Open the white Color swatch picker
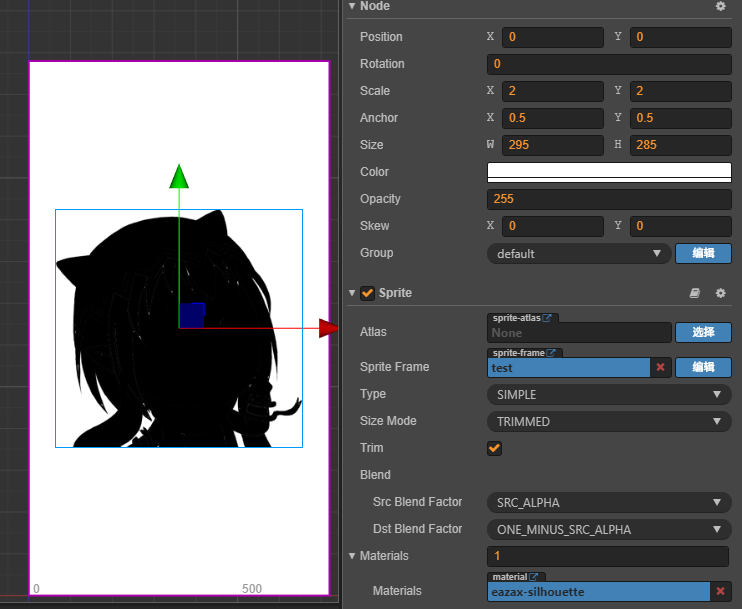This screenshot has width=742, height=609. point(609,172)
